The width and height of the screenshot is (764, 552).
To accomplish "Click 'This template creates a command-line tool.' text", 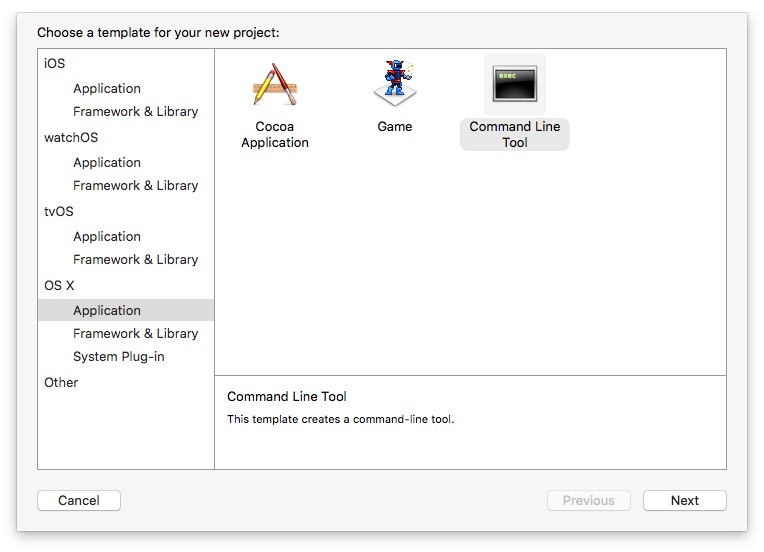I will [341, 419].
